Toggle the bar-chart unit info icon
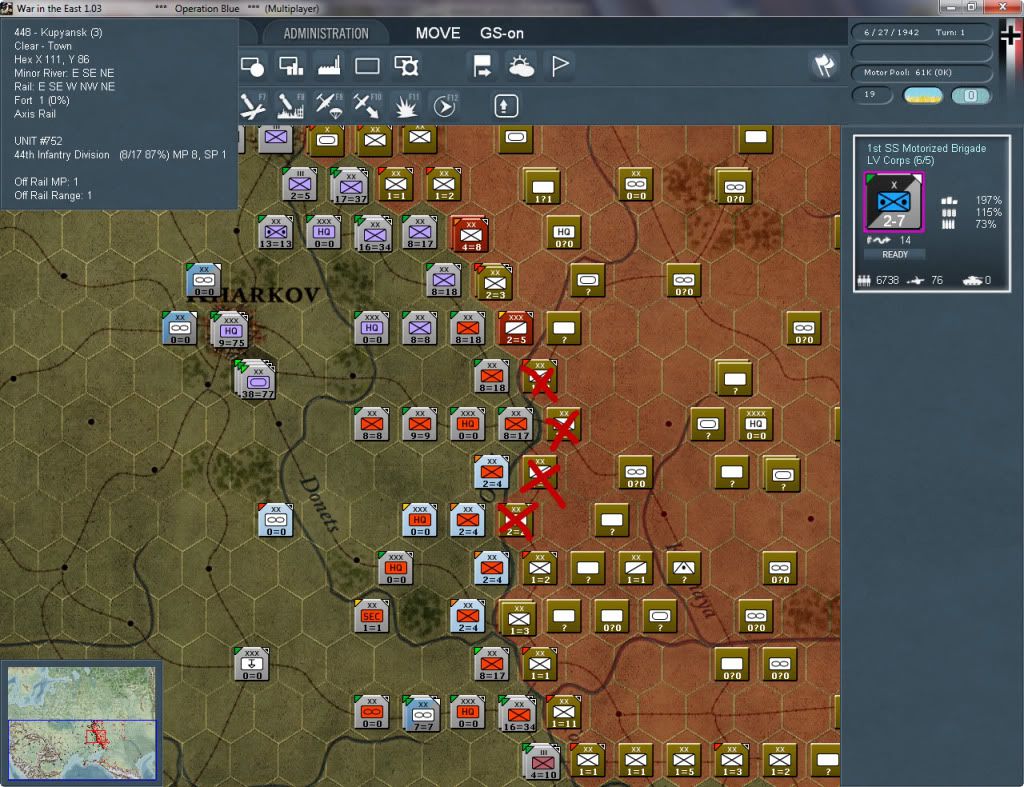Screen dimensions: 1024x787 tap(291, 66)
